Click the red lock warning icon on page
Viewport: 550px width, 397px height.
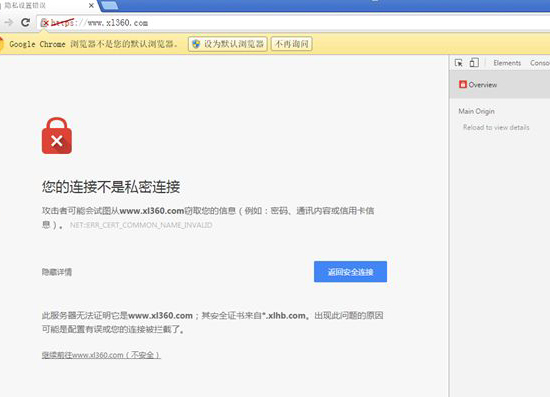tap(57, 136)
